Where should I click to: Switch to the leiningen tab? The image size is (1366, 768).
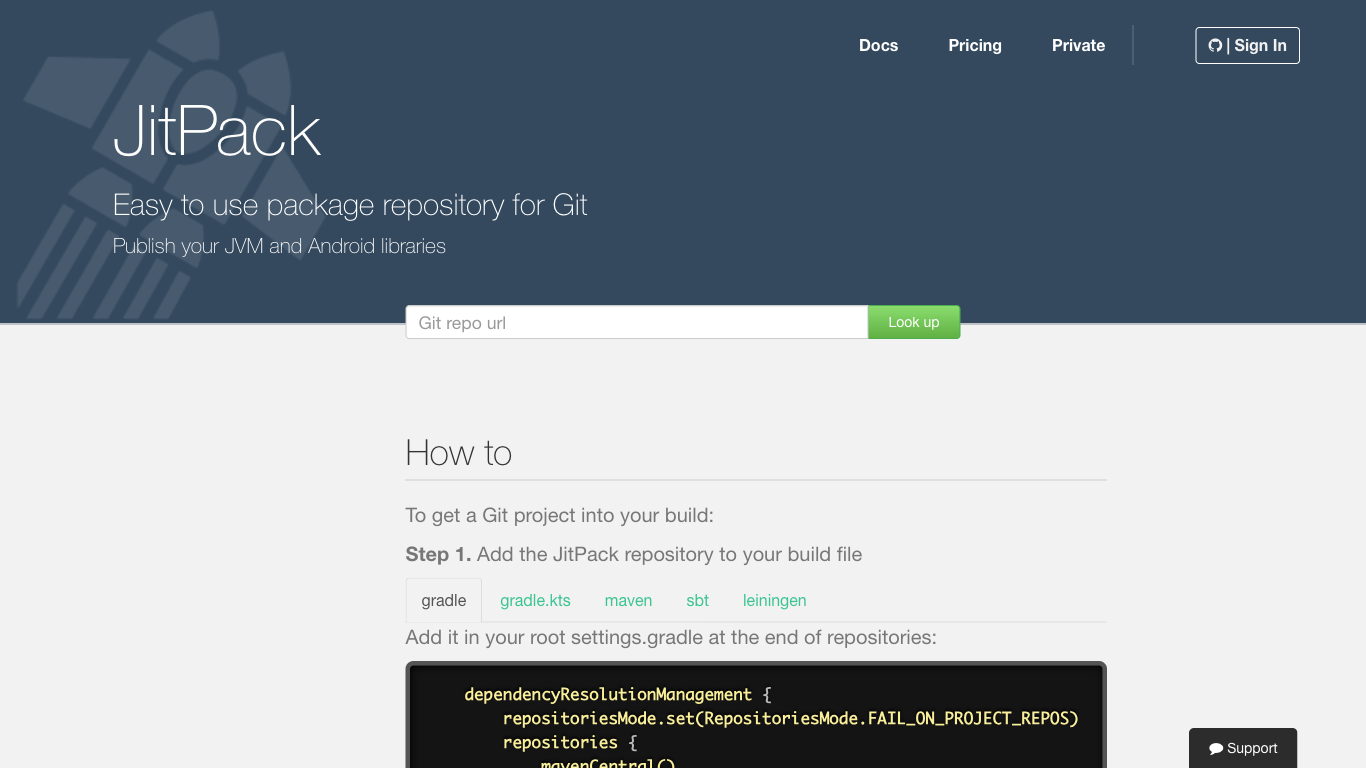[774, 600]
